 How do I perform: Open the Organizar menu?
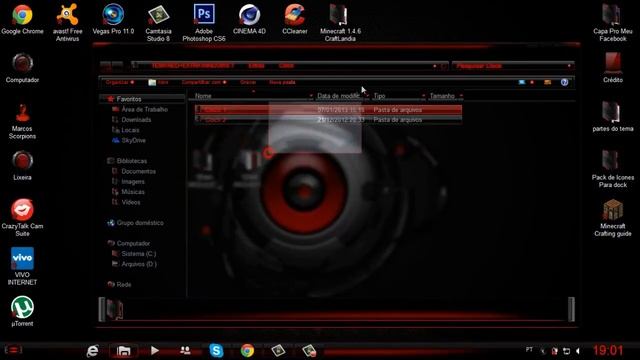120,82
